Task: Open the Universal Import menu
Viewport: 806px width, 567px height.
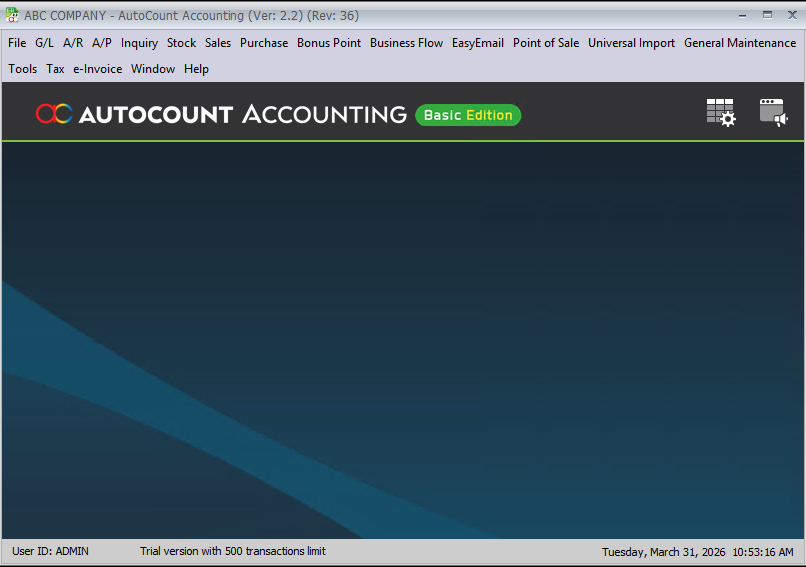Action: click(x=631, y=43)
